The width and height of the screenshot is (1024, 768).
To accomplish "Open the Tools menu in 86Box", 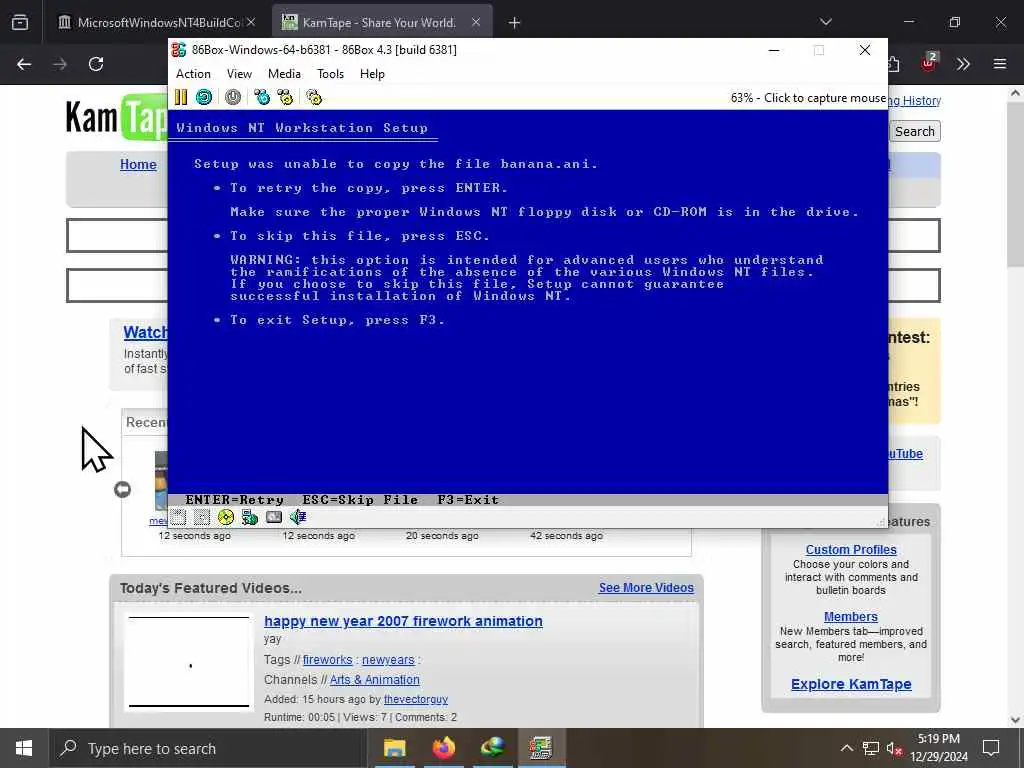I will (330, 74).
